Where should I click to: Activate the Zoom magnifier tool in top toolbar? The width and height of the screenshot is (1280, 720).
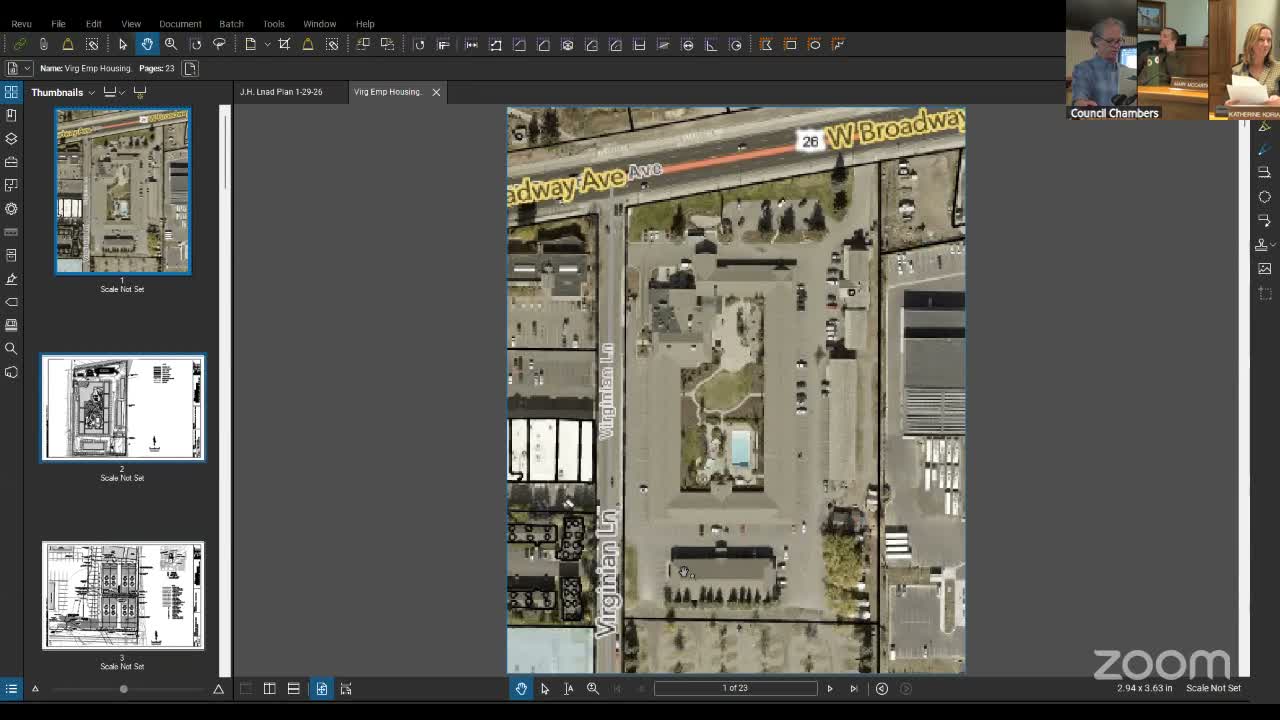(x=171, y=44)
